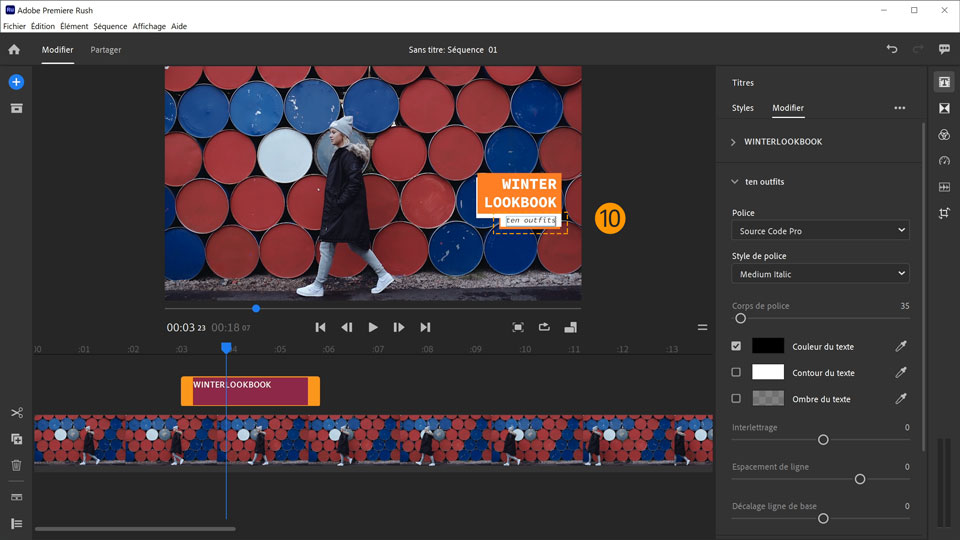The height and width of the screenshot is (540, 960).
Task: Switch to the Partager tab
Action: (106, 49)
